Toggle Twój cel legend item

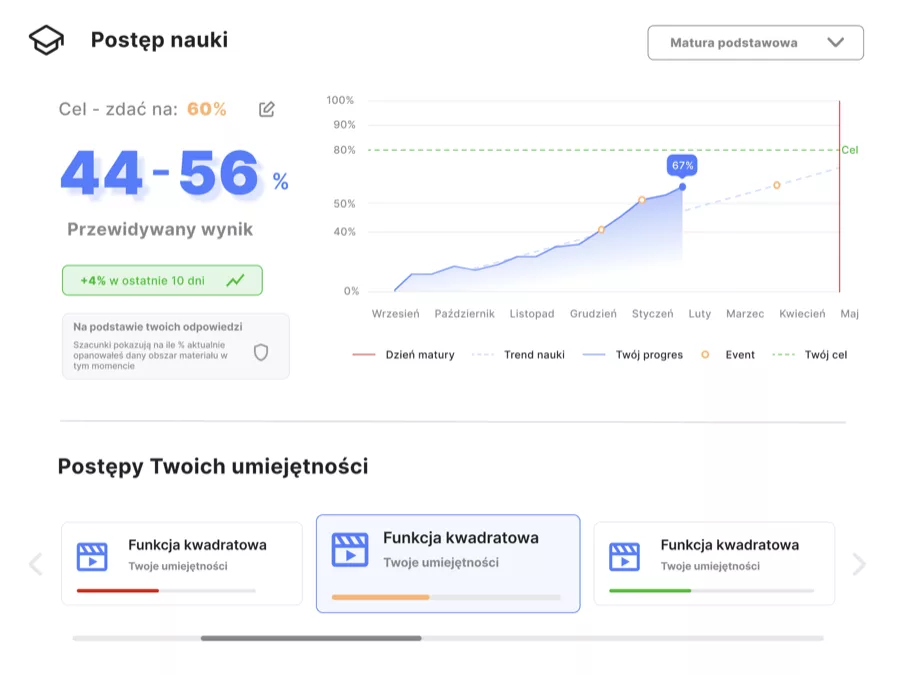coord(809,355)
